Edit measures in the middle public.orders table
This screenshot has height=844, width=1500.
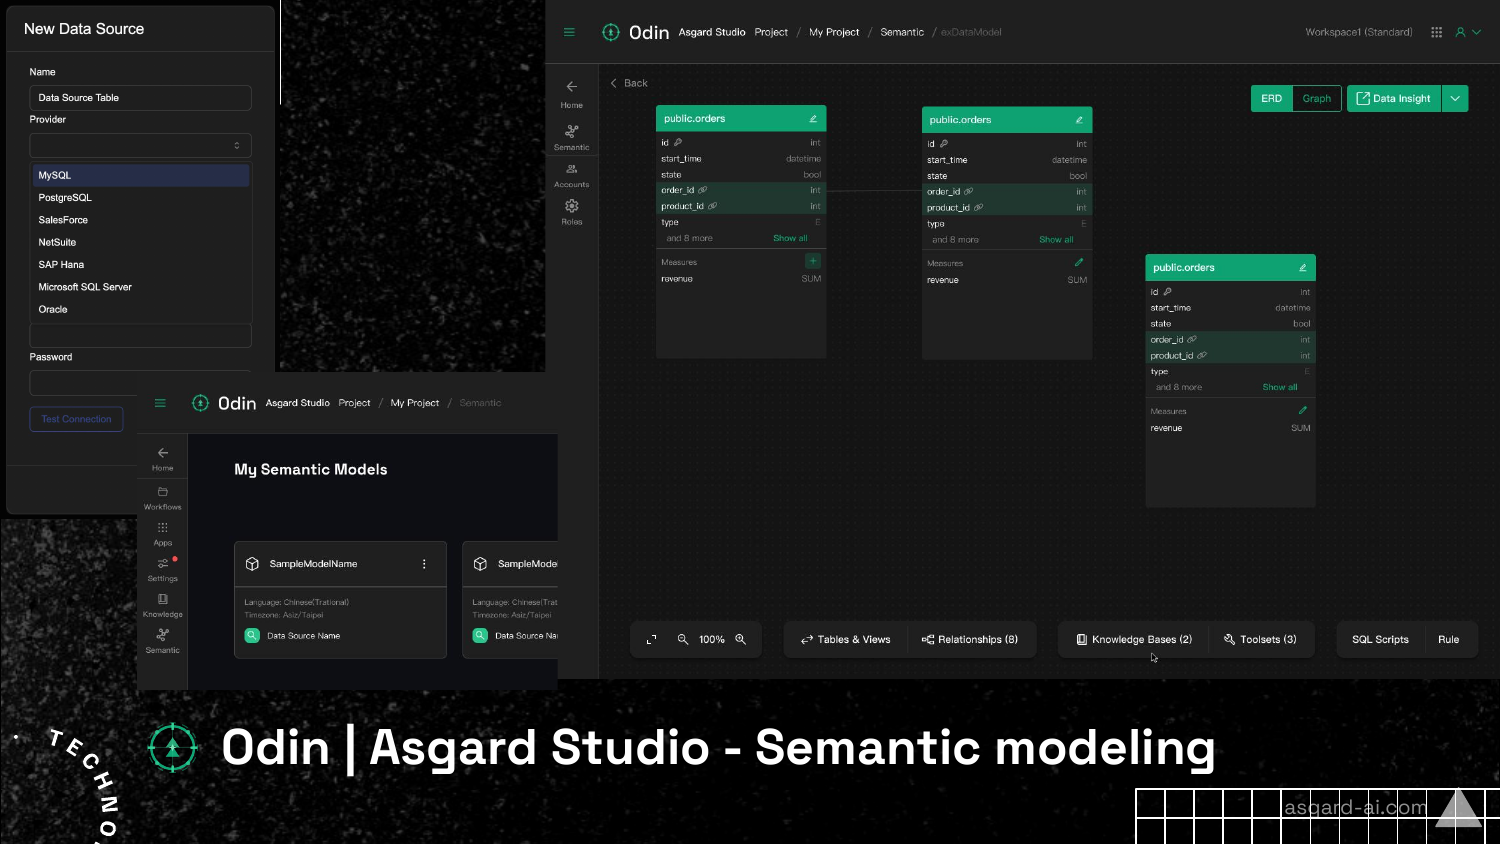click(x=1079, y=262)
